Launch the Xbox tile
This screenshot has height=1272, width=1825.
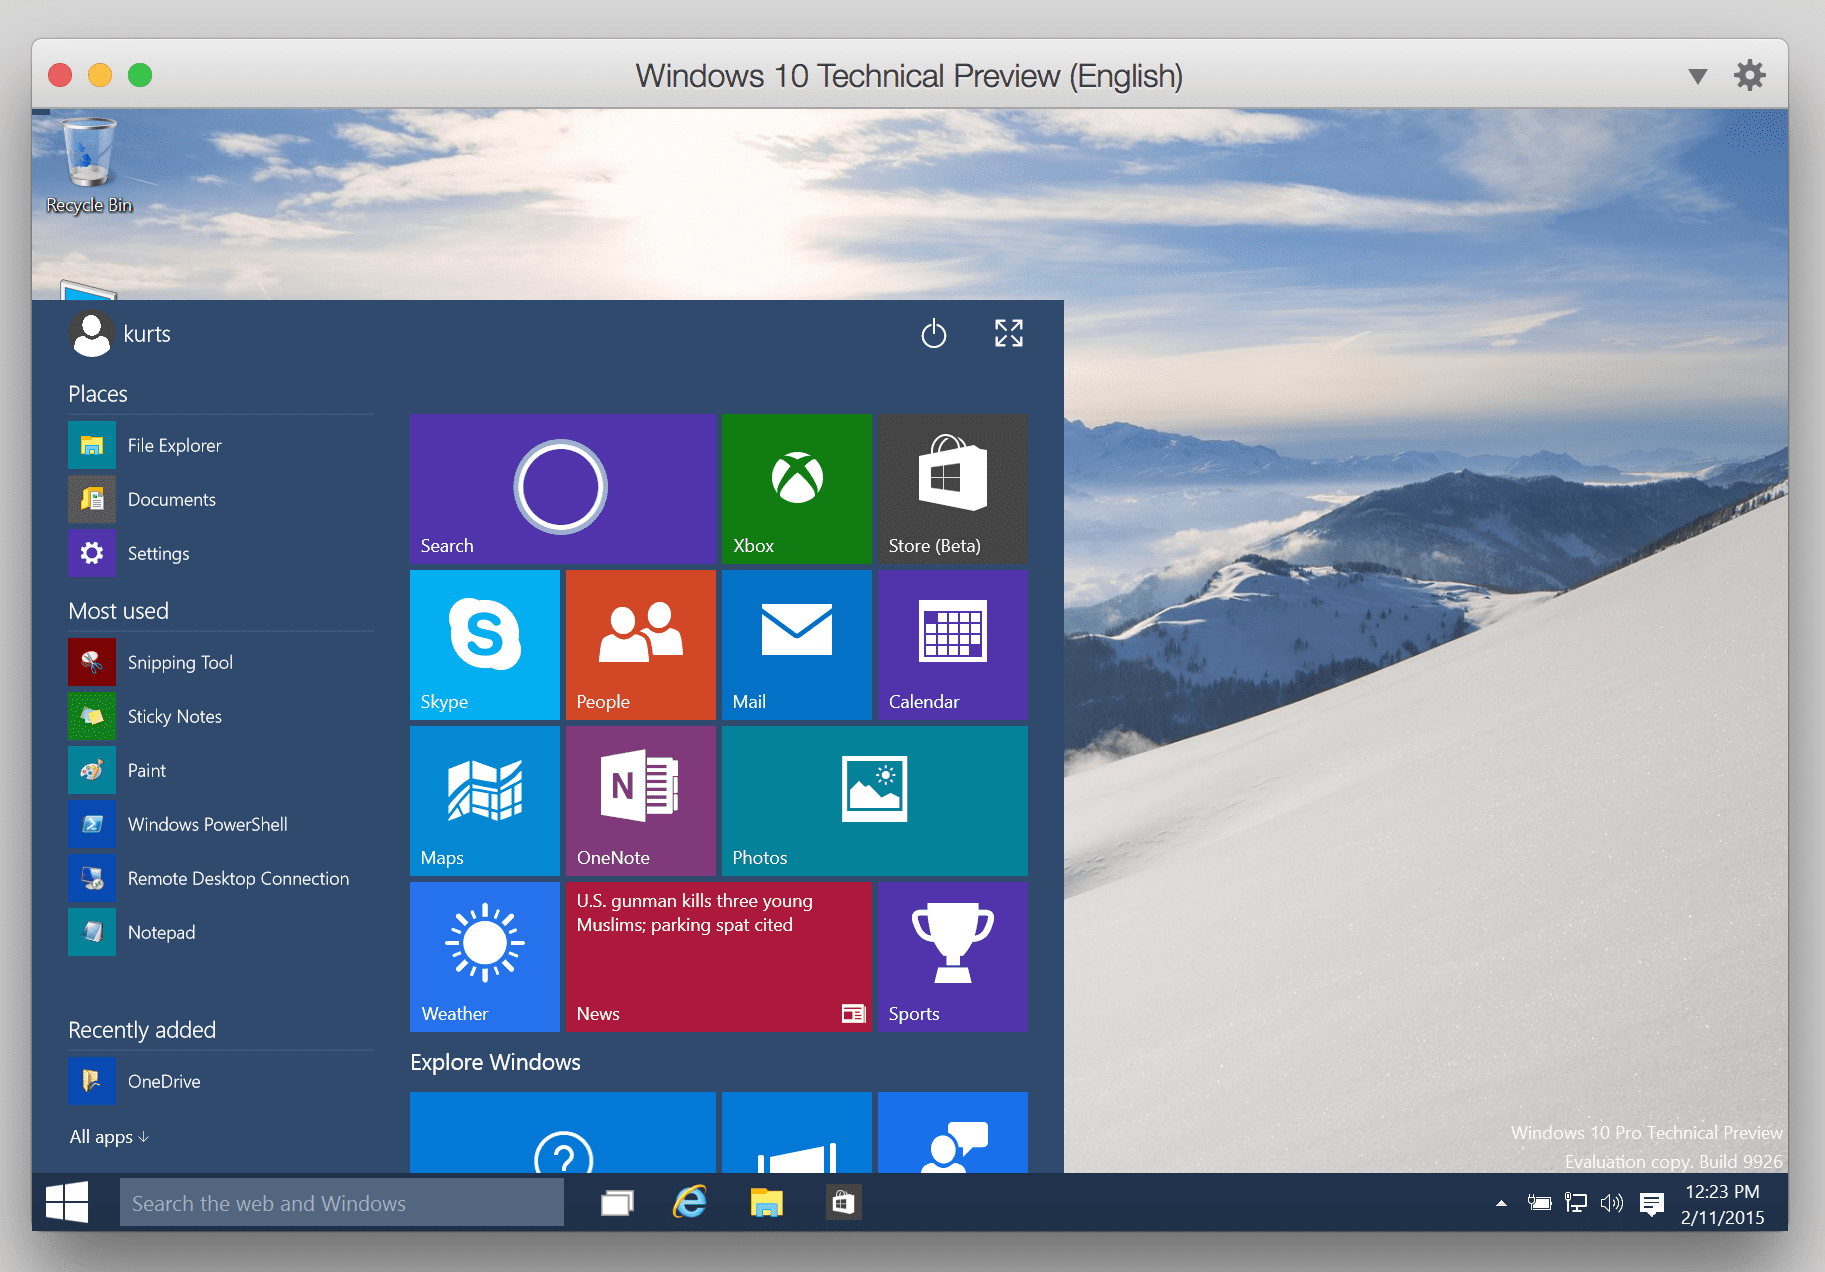coord(796,489)
